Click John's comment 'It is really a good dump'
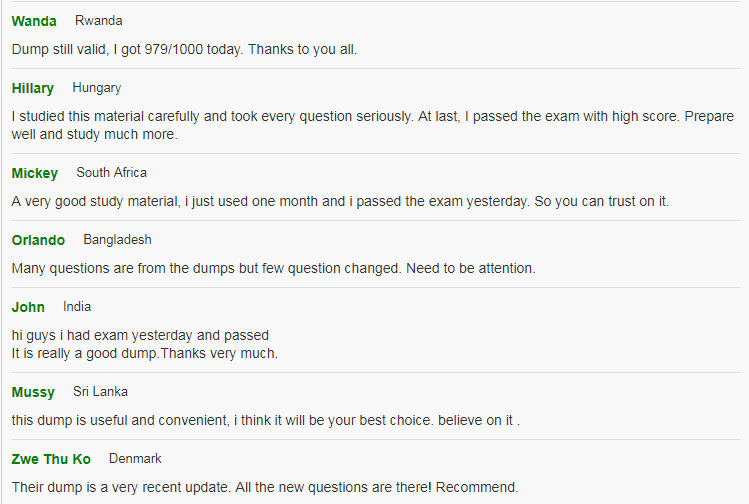This screenshot has width=749, height=504. 145,354
